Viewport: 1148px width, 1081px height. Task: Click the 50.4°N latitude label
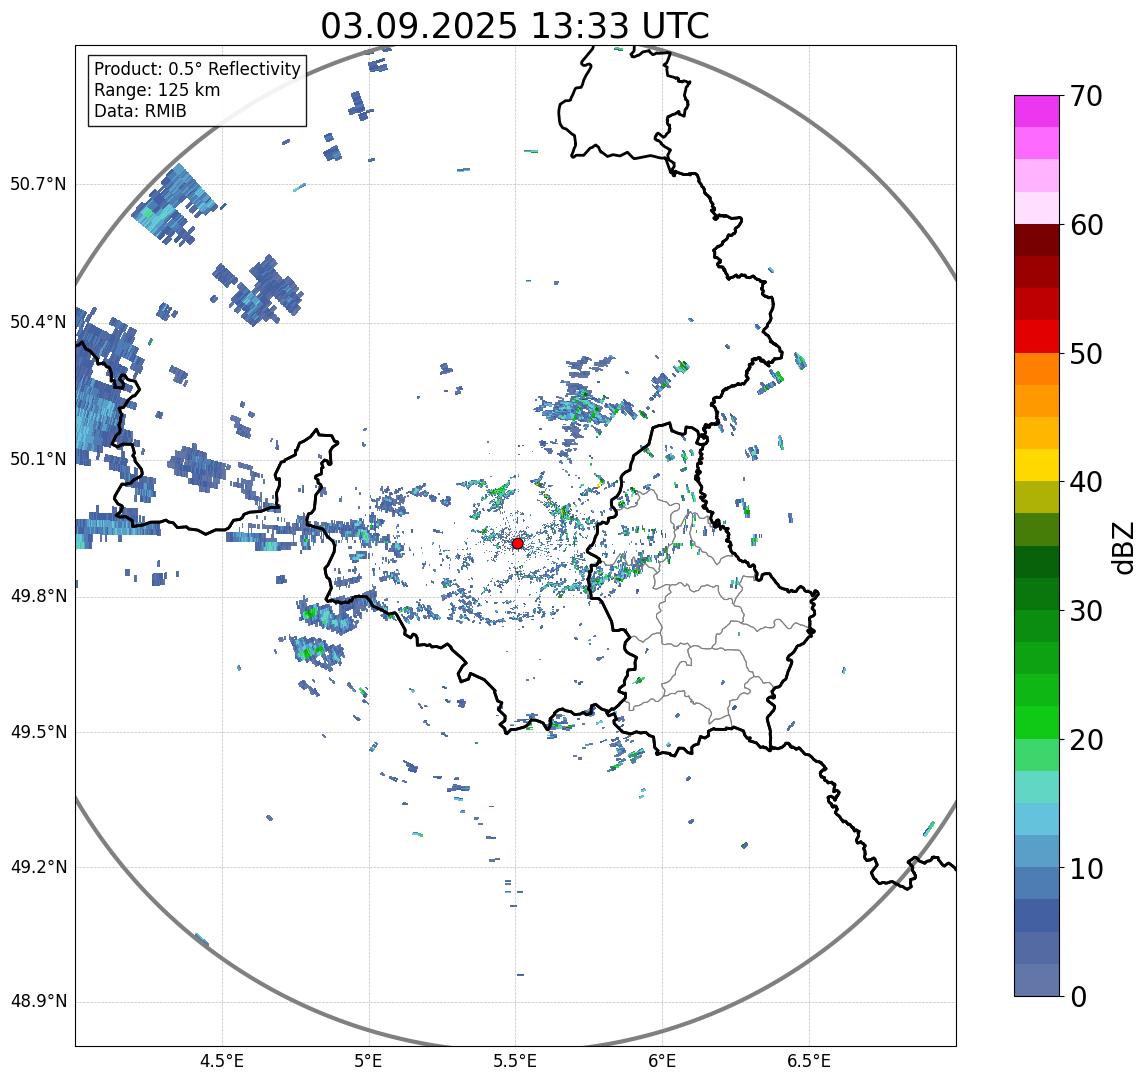click(38, 322)
